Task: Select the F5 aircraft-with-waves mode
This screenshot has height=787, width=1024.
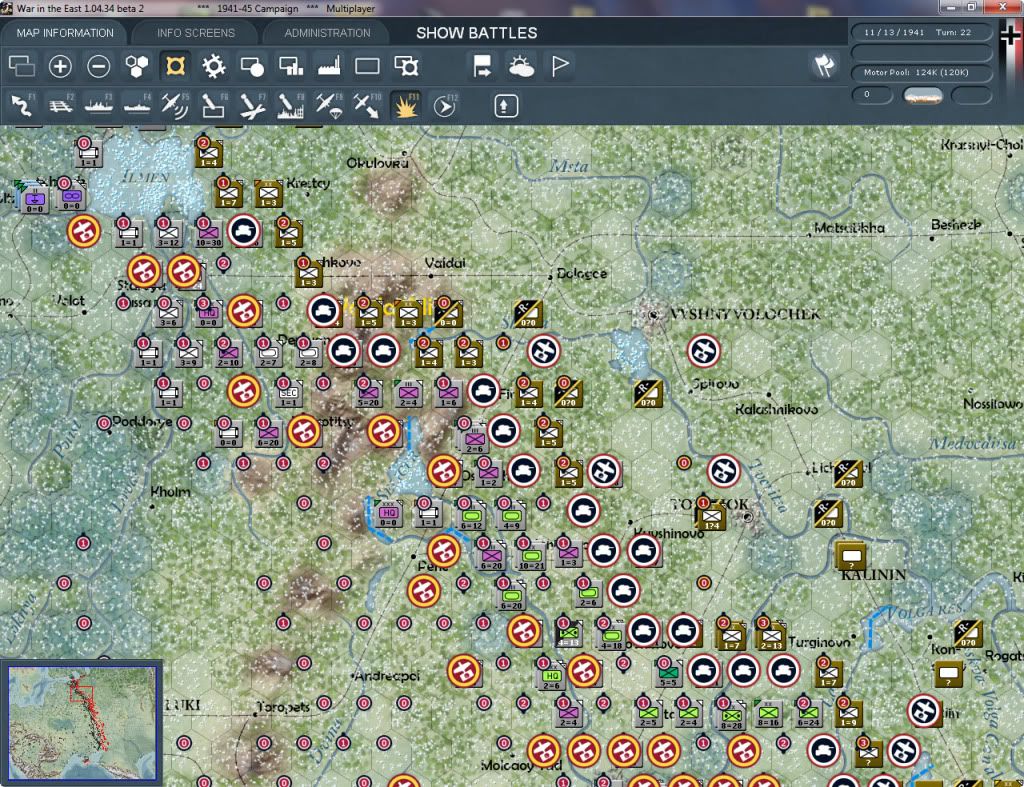Action: pos(175,106)
